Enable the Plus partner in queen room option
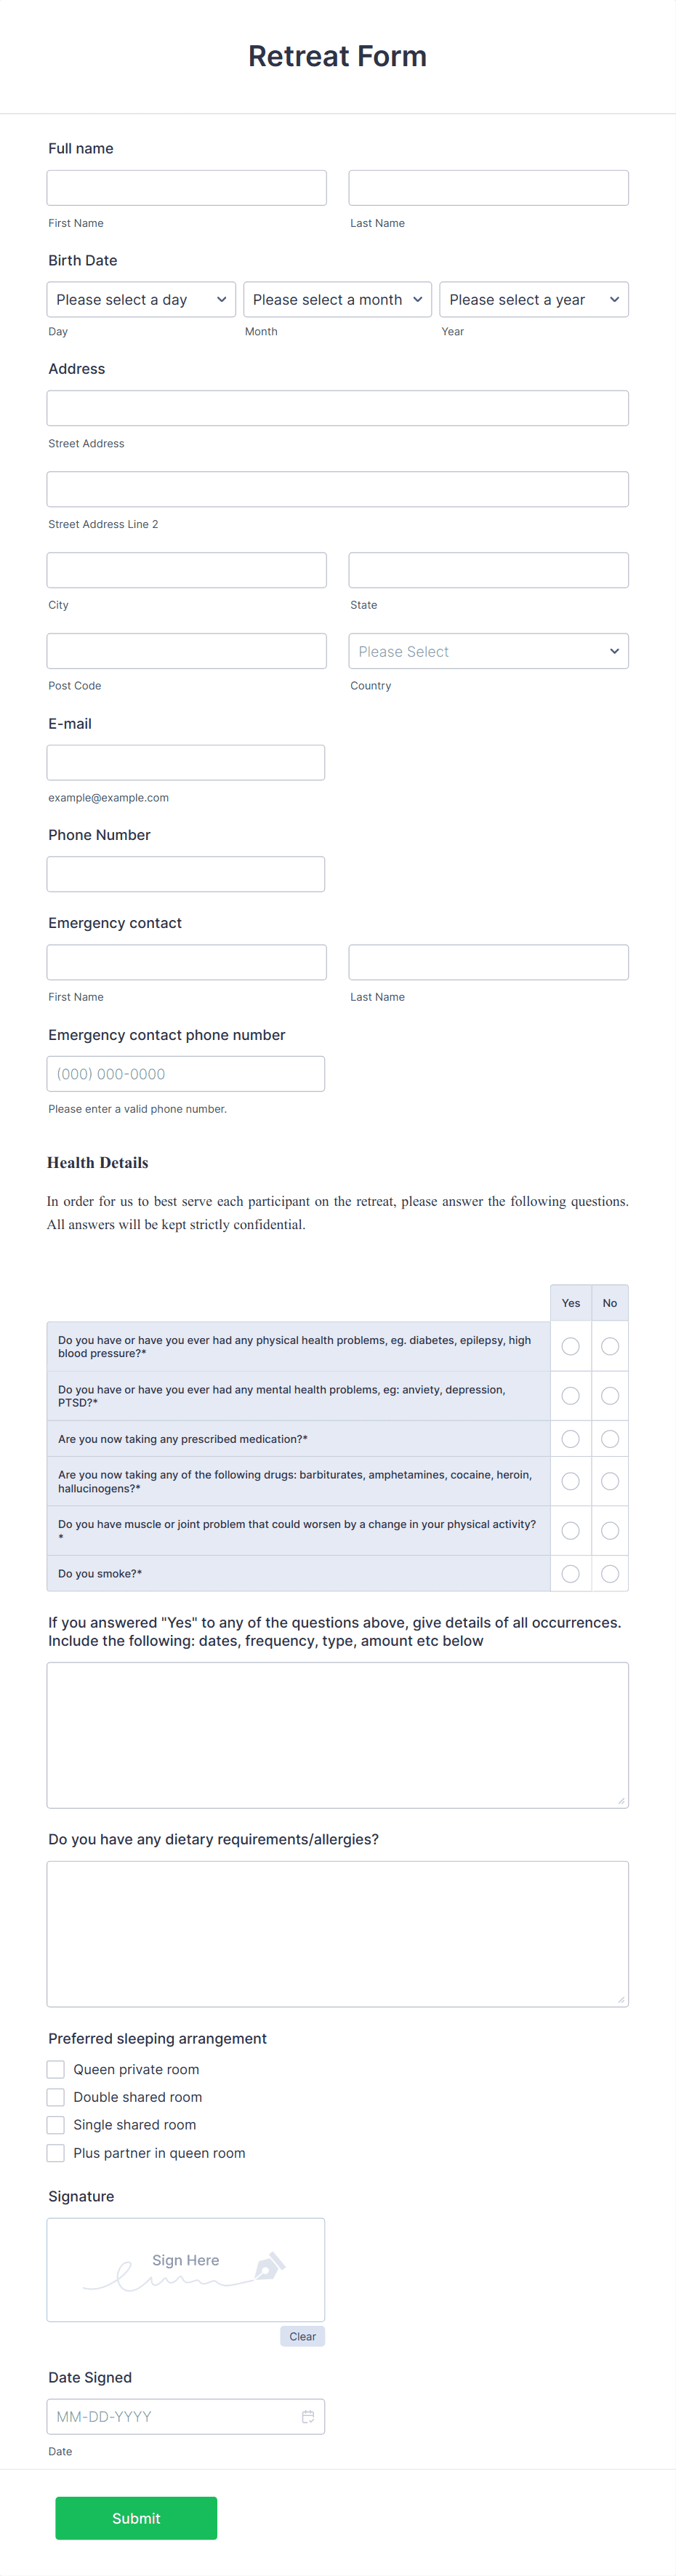This screenshot has height=2576, width=676. (x=55, y=2153)
